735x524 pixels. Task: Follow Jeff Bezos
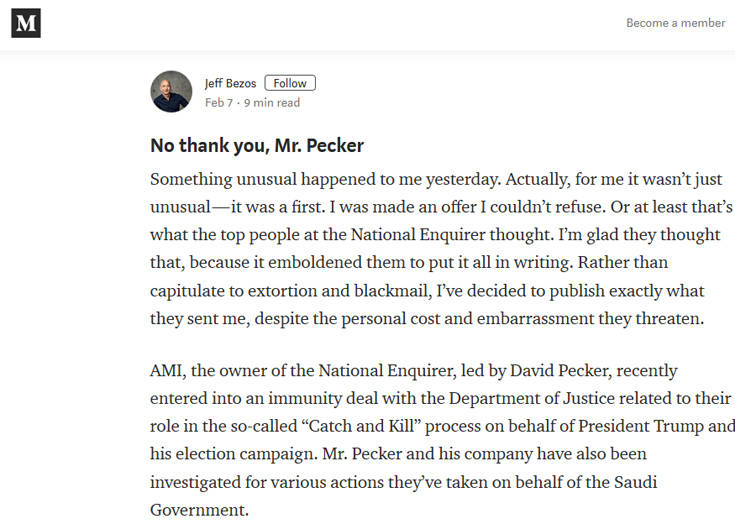pyautogui.click(x=290, y=83)
